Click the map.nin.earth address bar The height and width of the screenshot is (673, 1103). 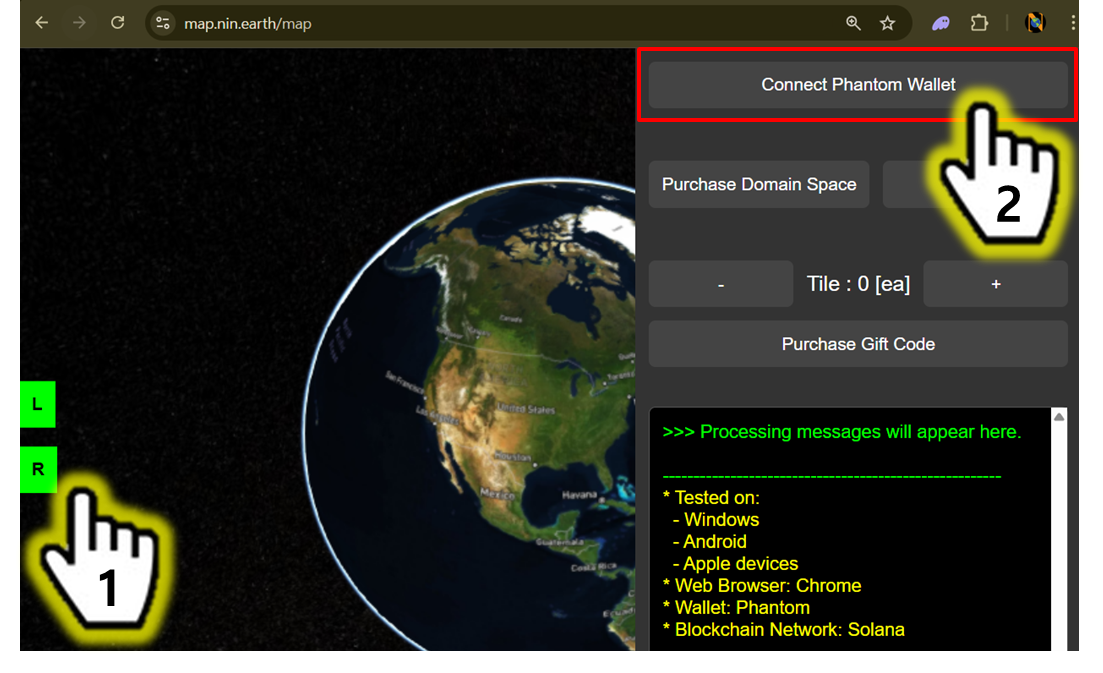click(x=500, y=23)
